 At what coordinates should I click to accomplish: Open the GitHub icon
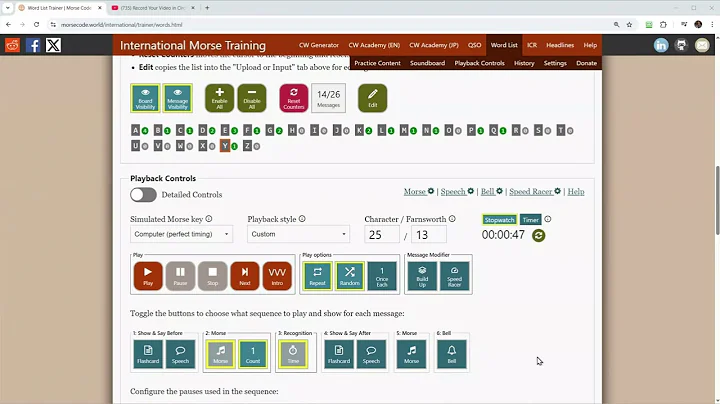(681, 45)
